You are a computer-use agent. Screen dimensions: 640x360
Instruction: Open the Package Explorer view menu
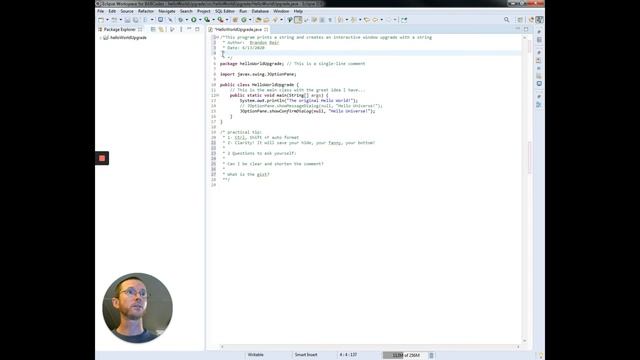[181, 29]
